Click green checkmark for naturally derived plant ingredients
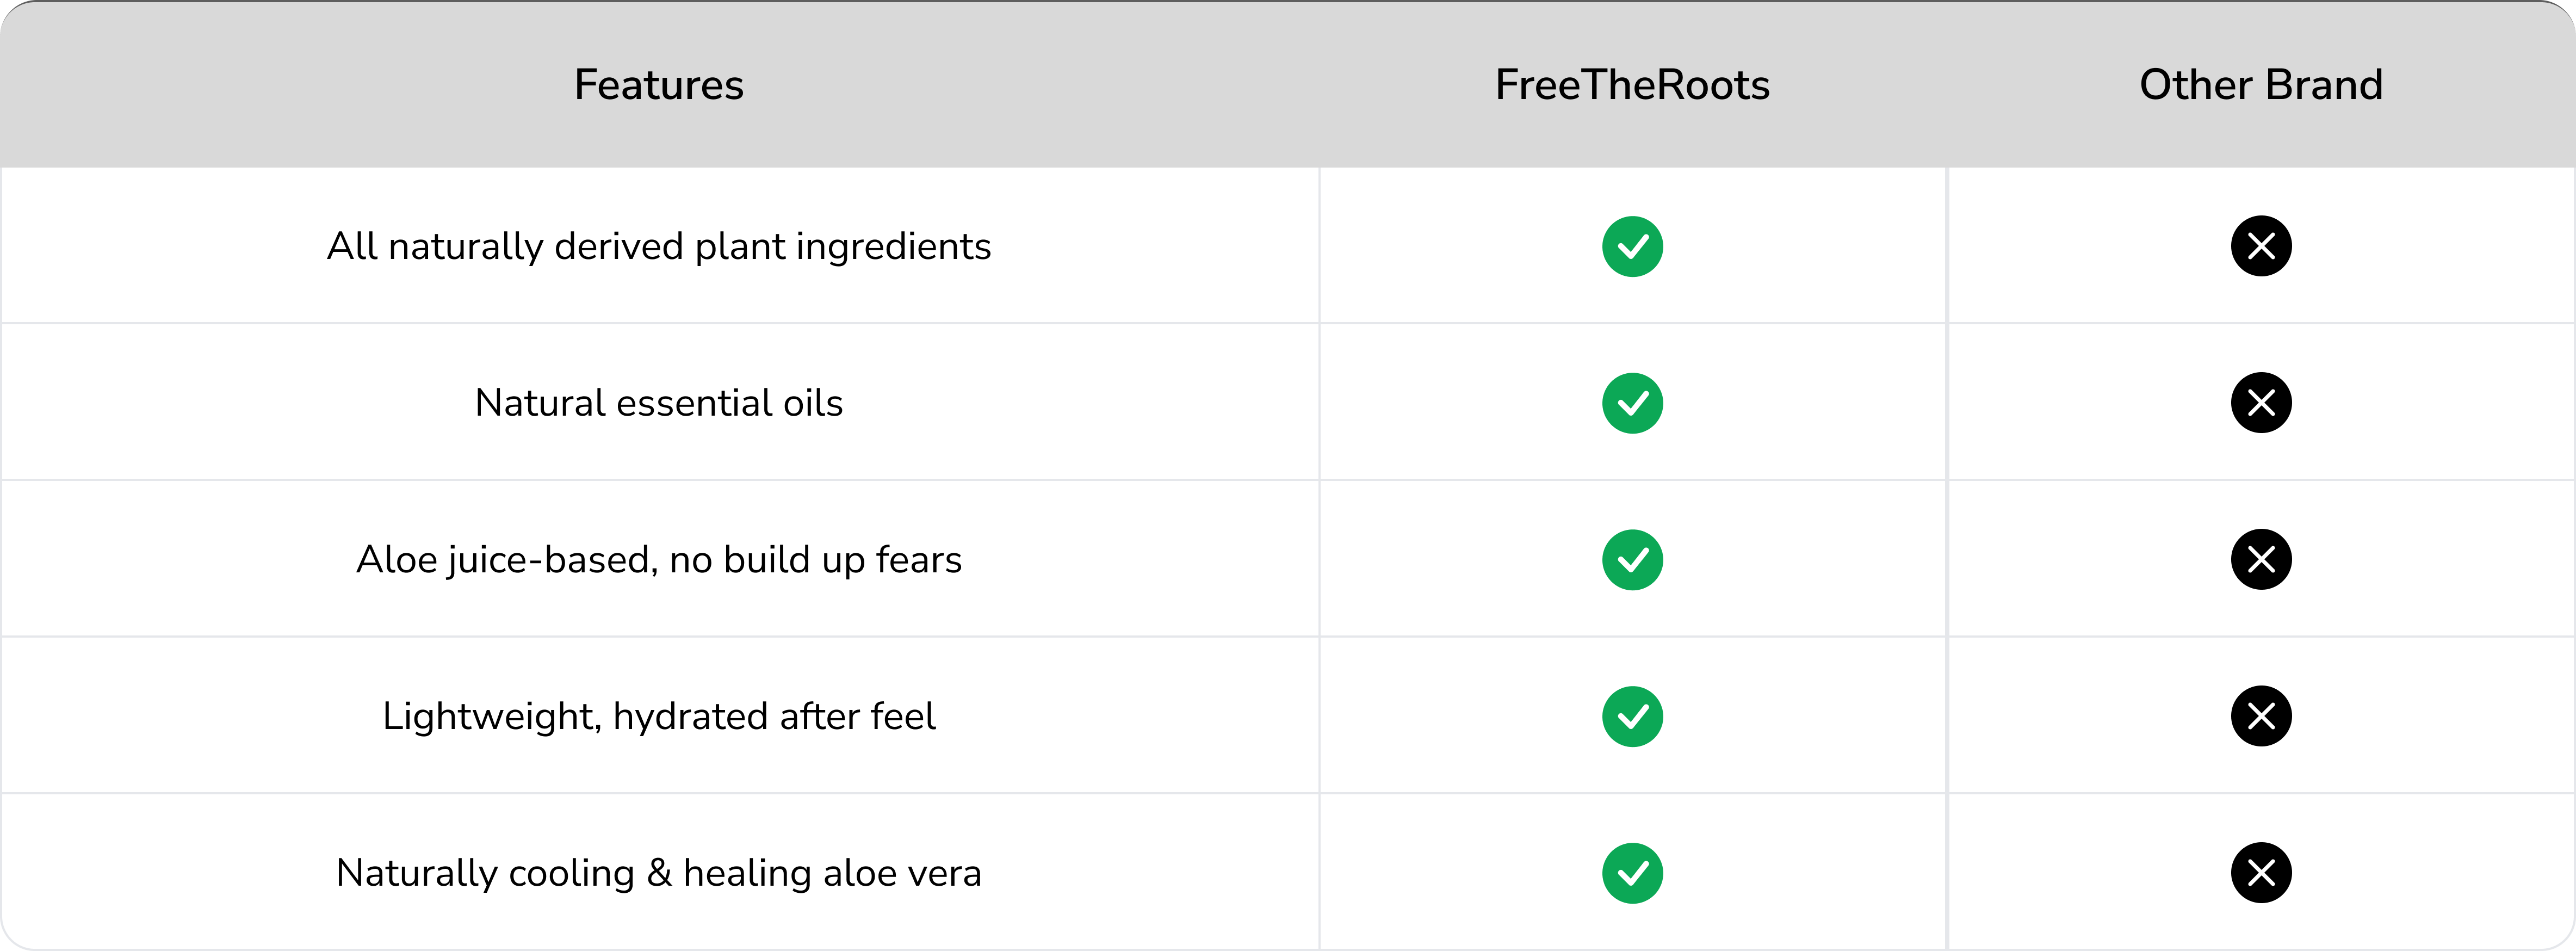 pyautogui.click(x=1632, y=246)
